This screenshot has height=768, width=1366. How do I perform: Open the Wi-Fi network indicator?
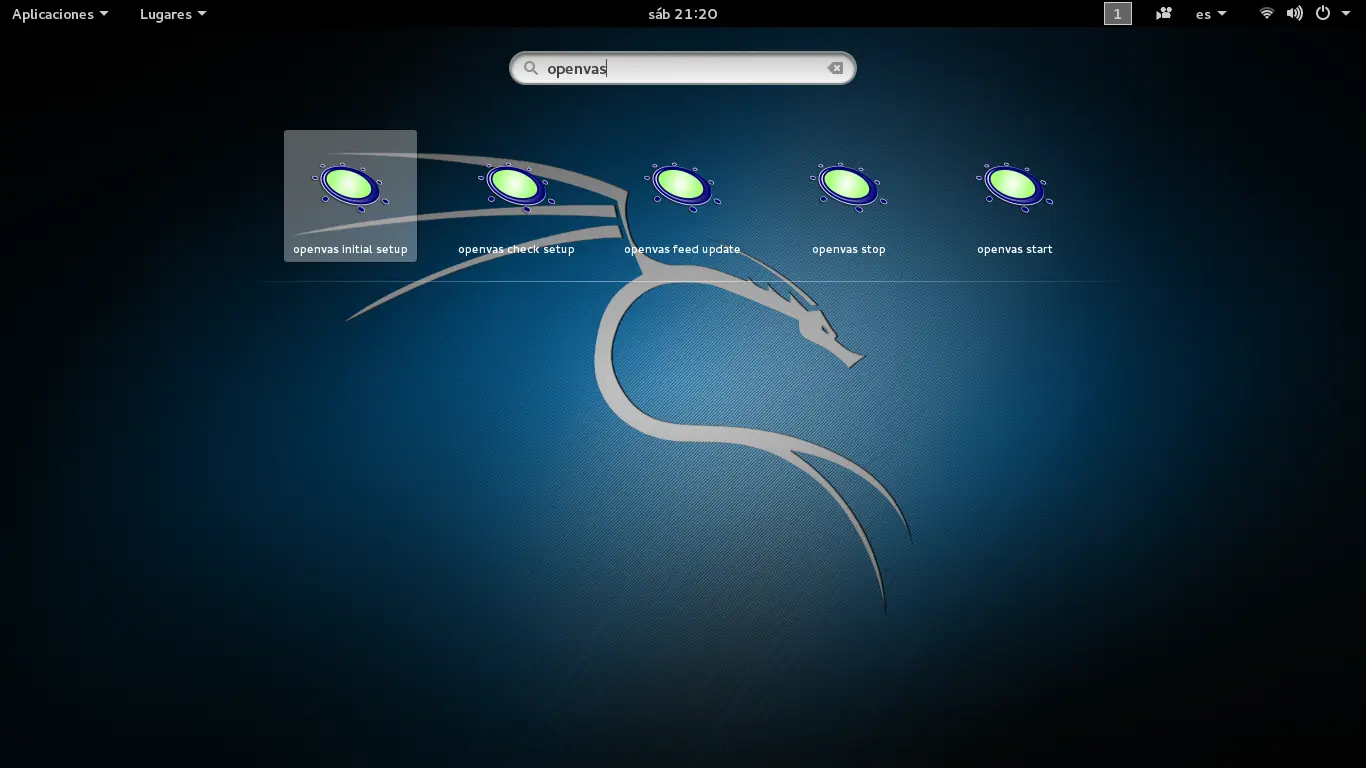tap(1266, 13)
